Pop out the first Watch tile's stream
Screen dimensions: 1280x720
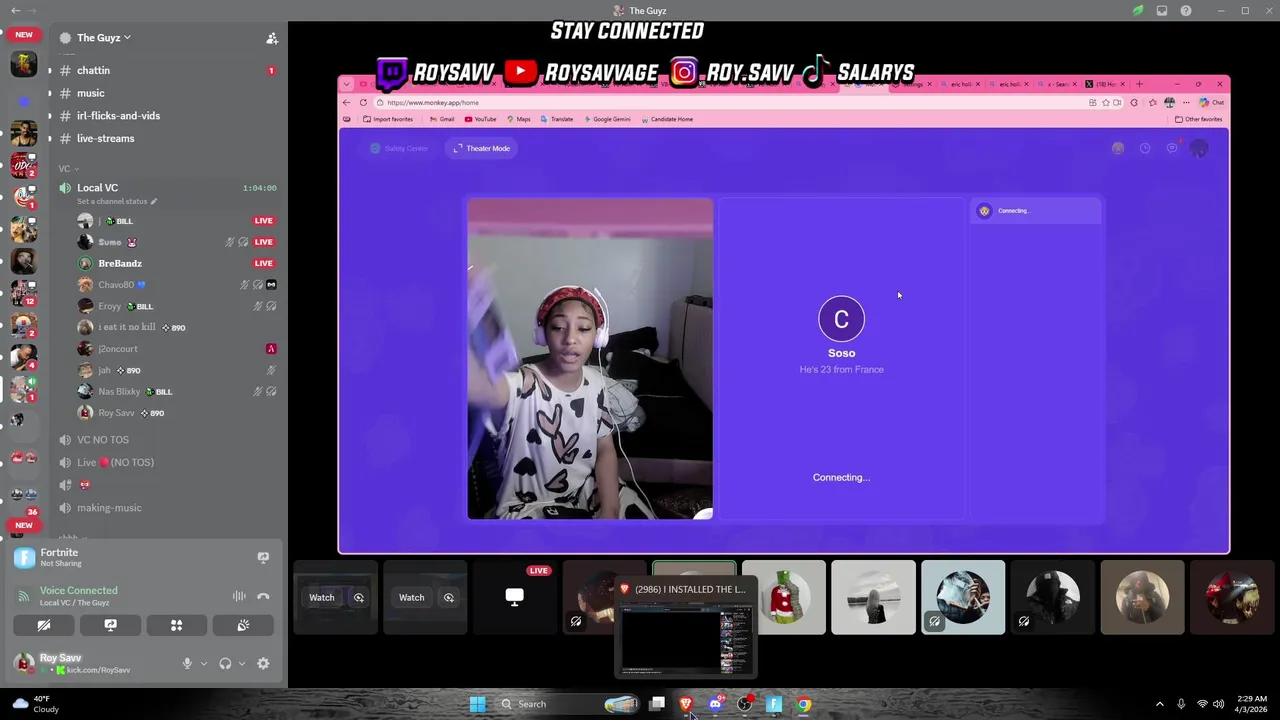pyautogui.click(x=359, y=598)
